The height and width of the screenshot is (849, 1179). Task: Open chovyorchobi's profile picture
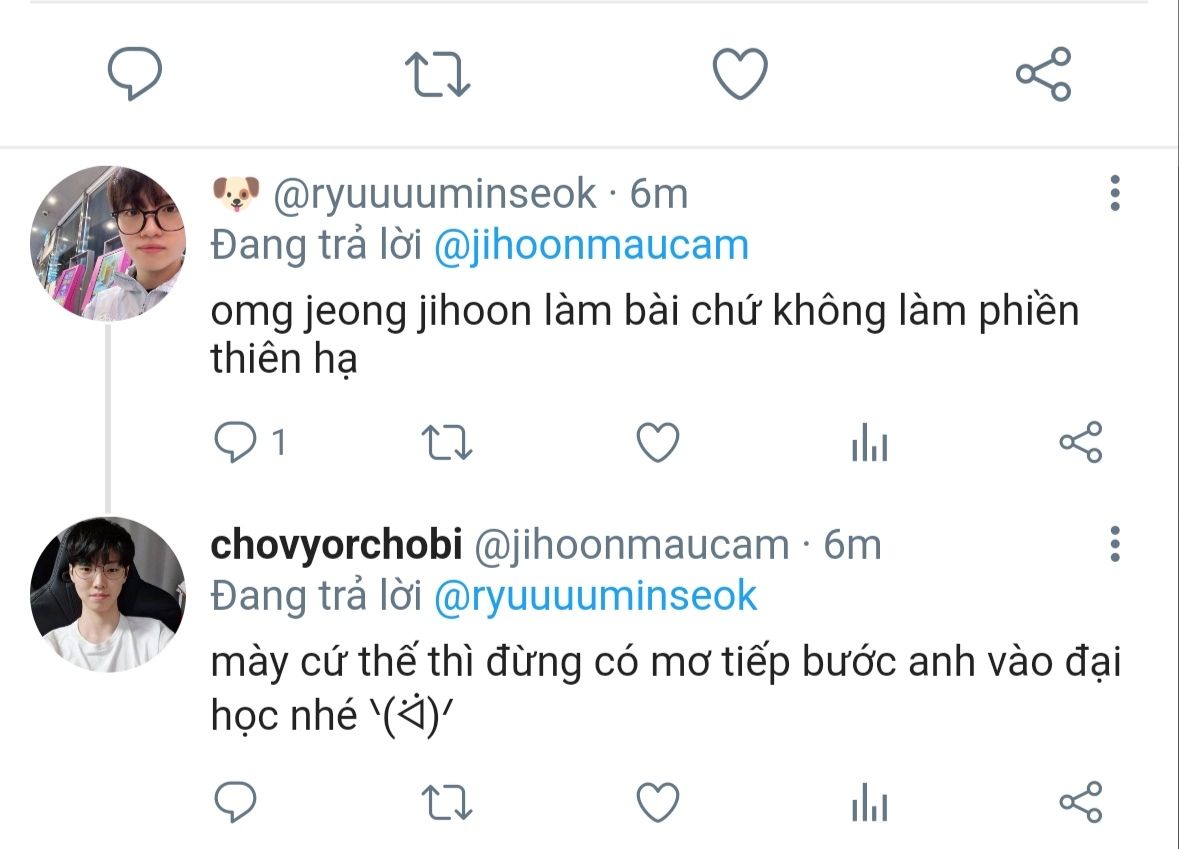[x=108, y=594]
